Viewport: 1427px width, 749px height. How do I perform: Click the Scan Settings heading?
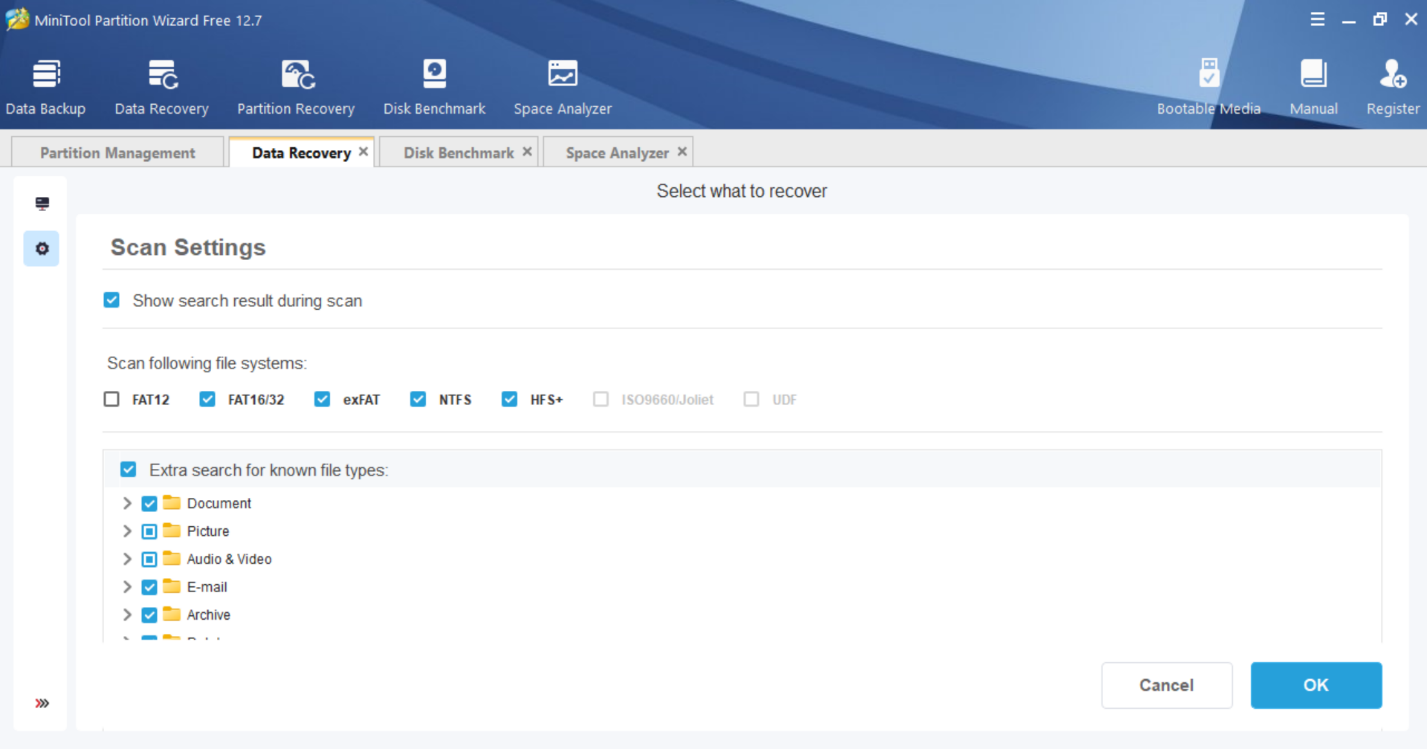[188, 247]
